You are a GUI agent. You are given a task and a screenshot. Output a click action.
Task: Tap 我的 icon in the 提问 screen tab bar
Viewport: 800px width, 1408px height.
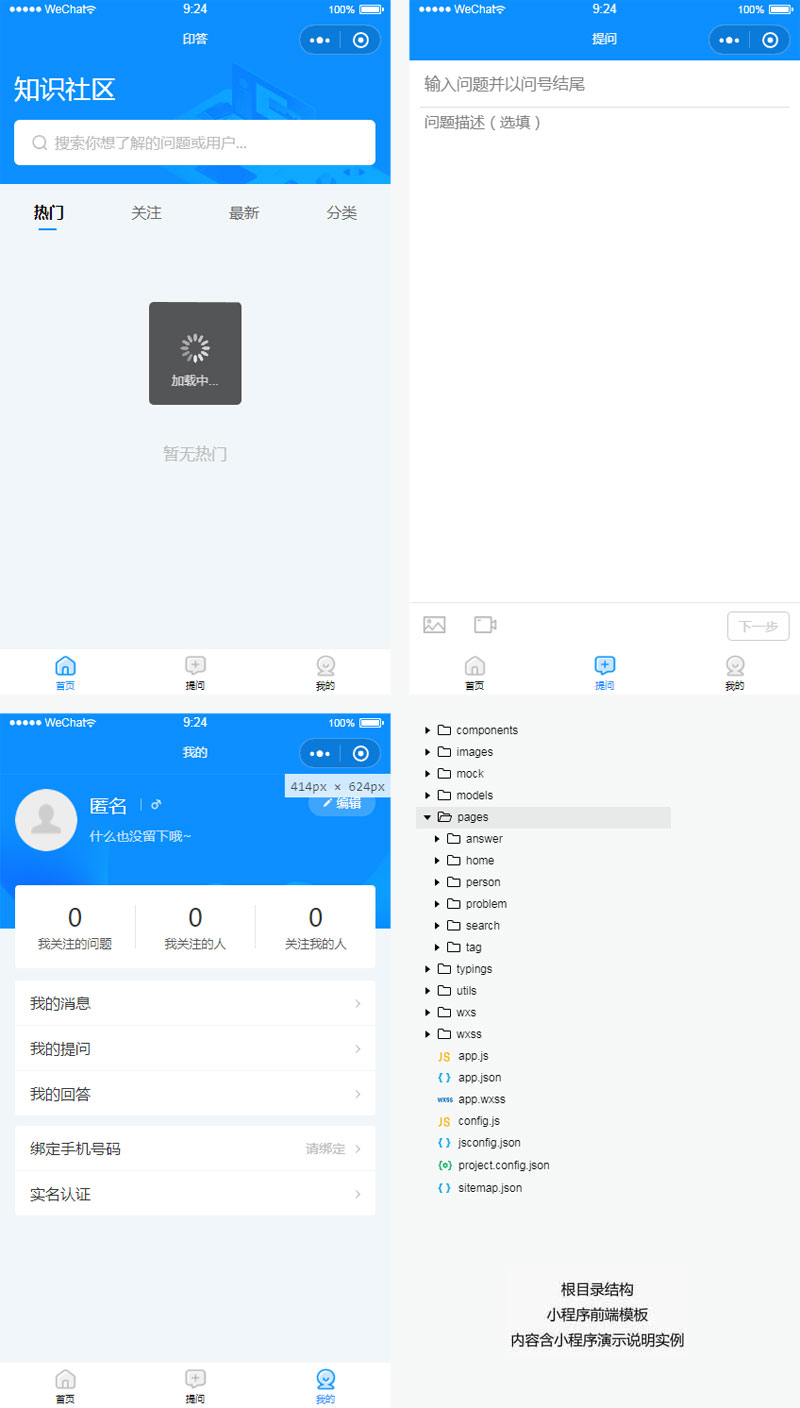735,665
